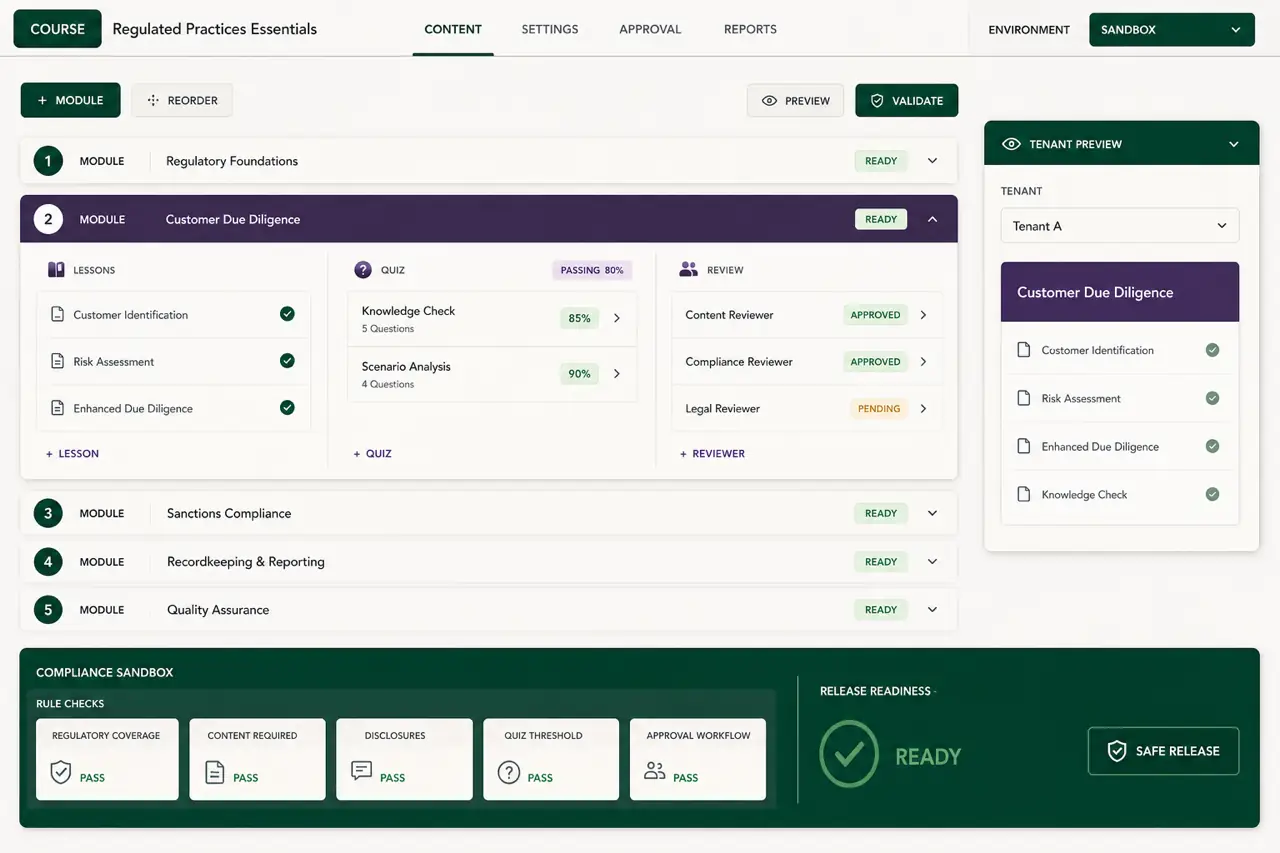The image size is (1280, 853).
Task: Switch to the Settings tab
Action: (550, 29)
